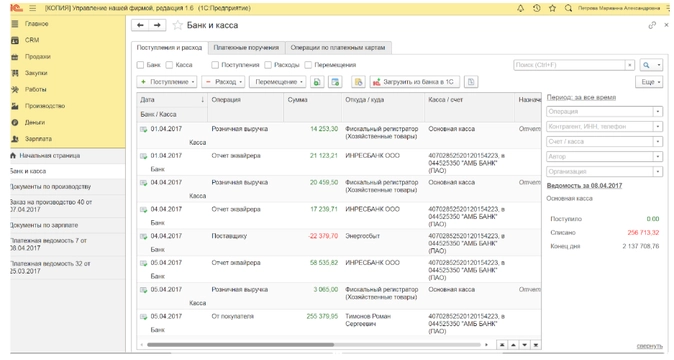Open notifications bell icon
The height and width of the screenshot is (360, 674).
521,8
